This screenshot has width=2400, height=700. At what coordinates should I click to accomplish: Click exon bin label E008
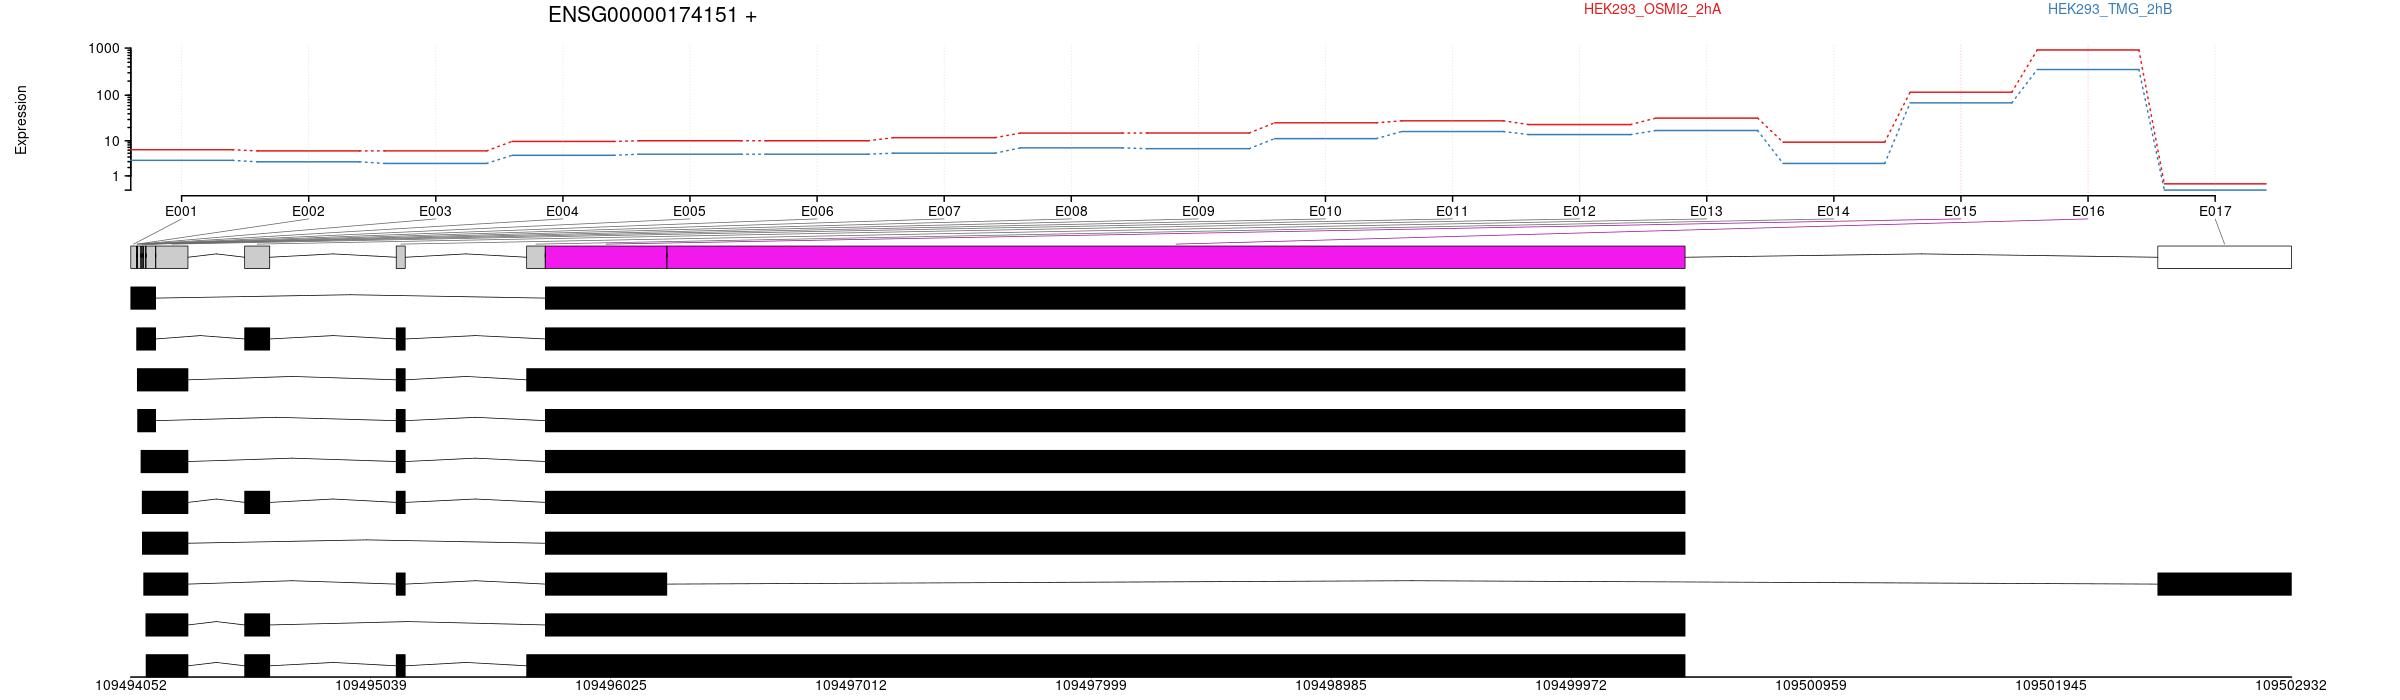point(1071,211)
